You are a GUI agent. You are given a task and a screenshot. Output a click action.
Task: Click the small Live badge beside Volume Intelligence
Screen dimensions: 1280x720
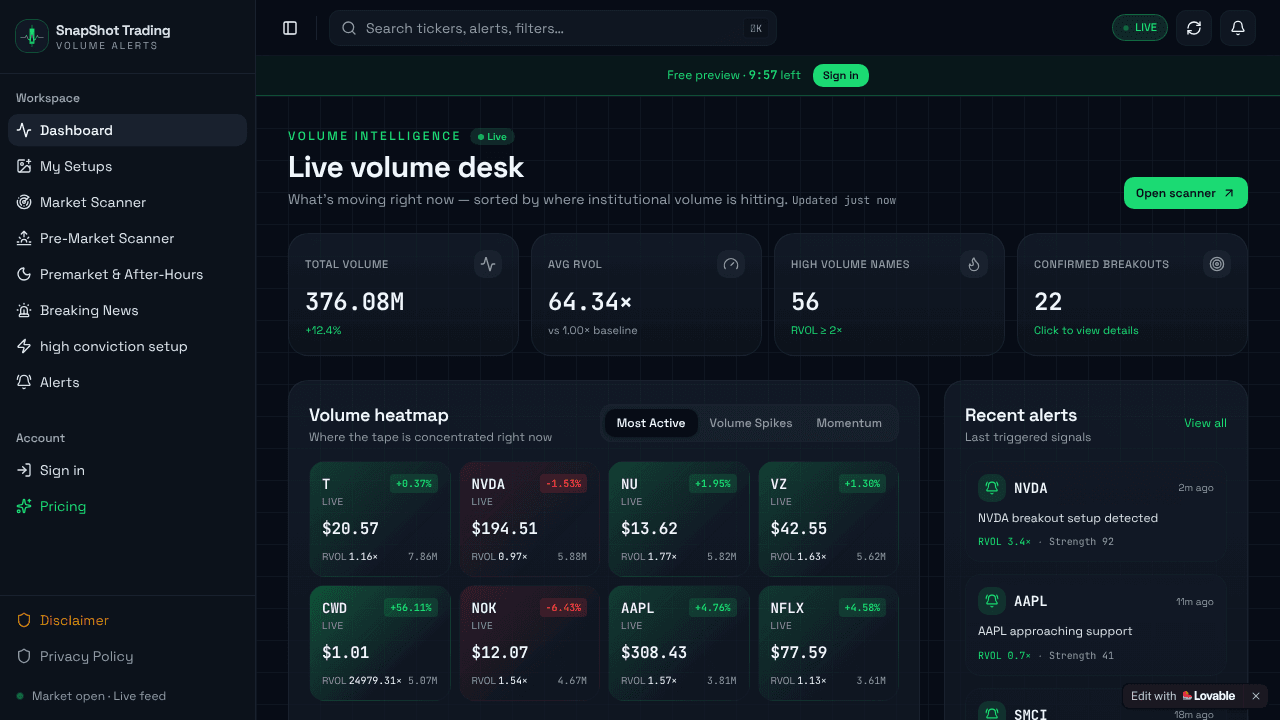tap(492, 137)
